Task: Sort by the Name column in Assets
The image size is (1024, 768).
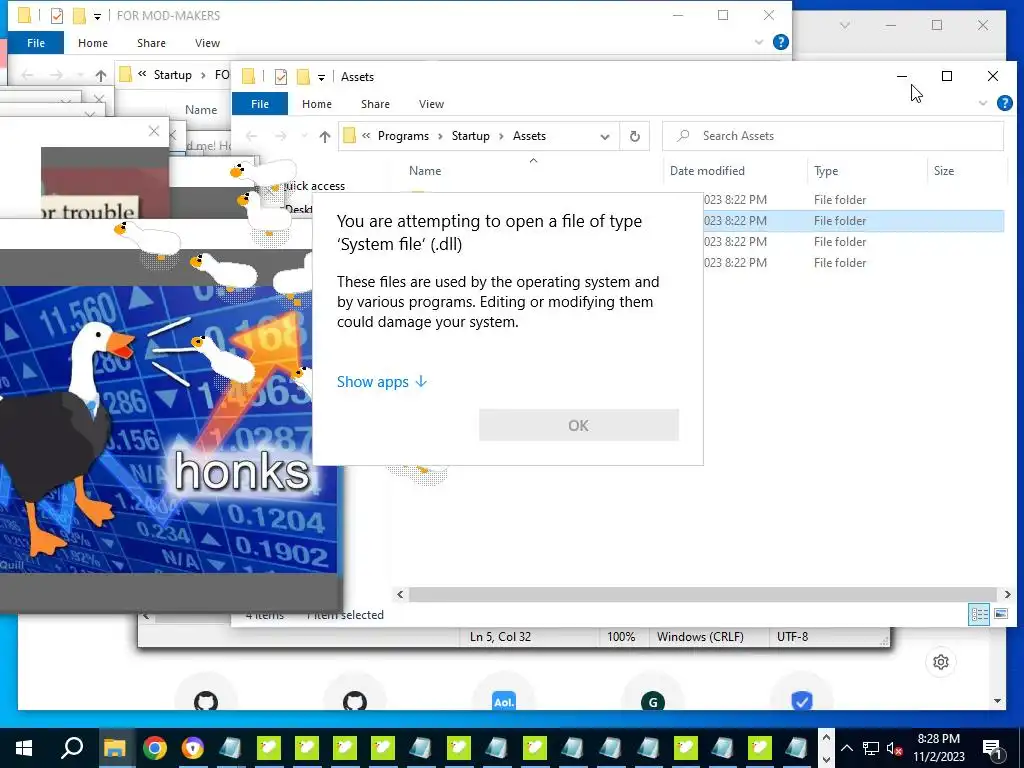Action: click(x=424, y=170)
